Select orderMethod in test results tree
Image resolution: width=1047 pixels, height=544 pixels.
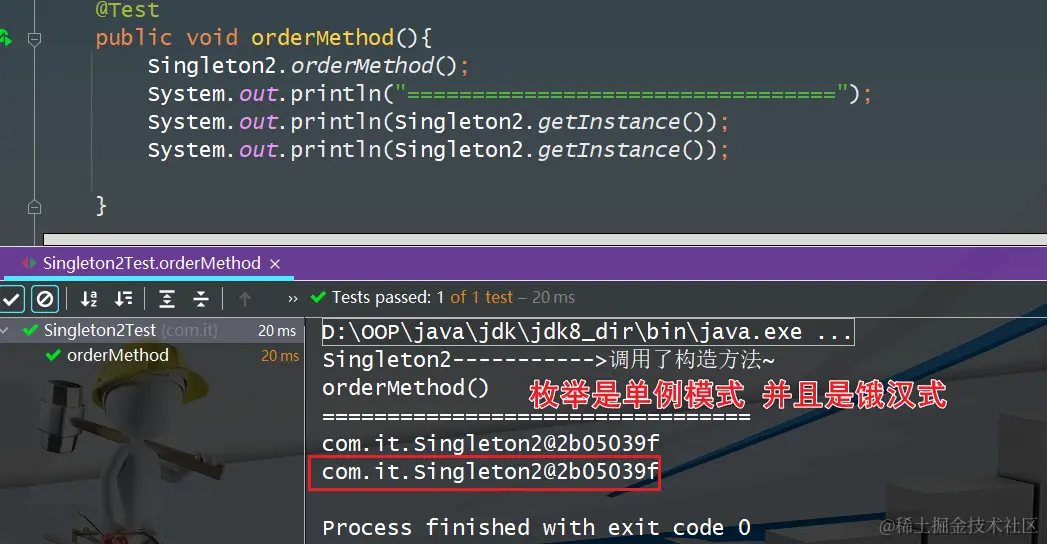pos(118,355)
